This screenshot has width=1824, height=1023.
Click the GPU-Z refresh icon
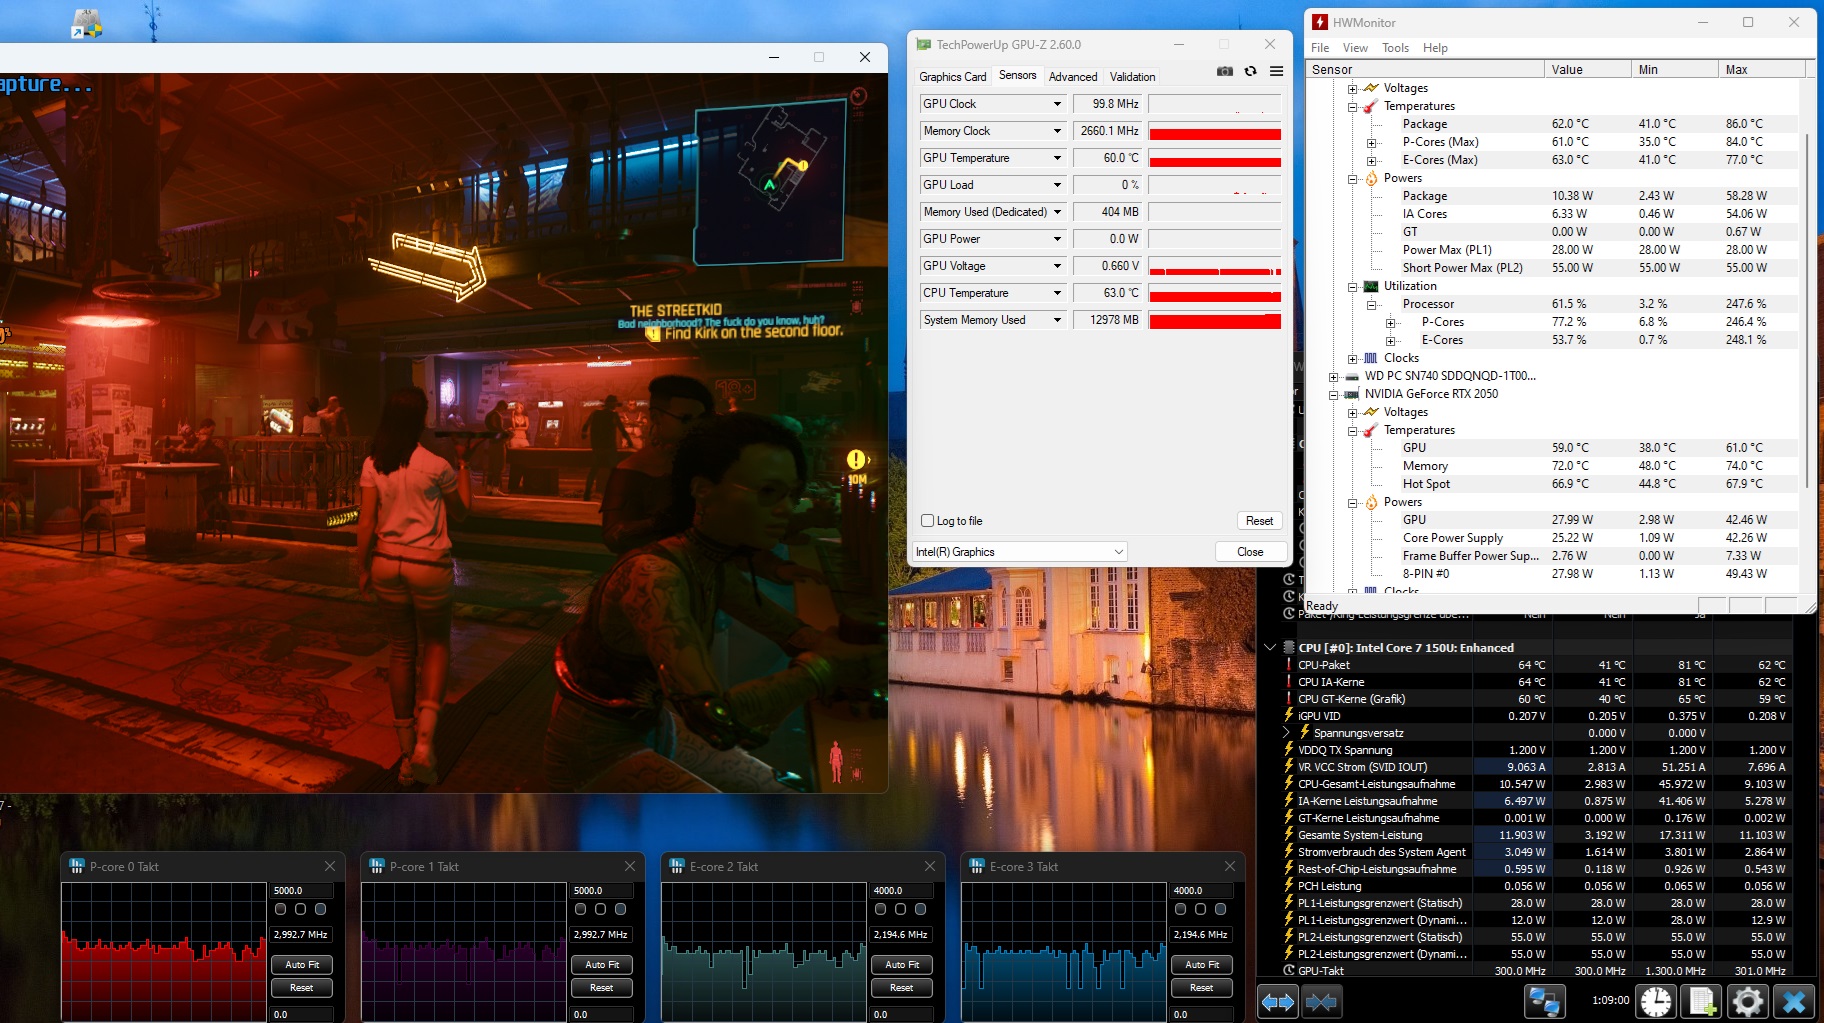[x=1250, y=71]
